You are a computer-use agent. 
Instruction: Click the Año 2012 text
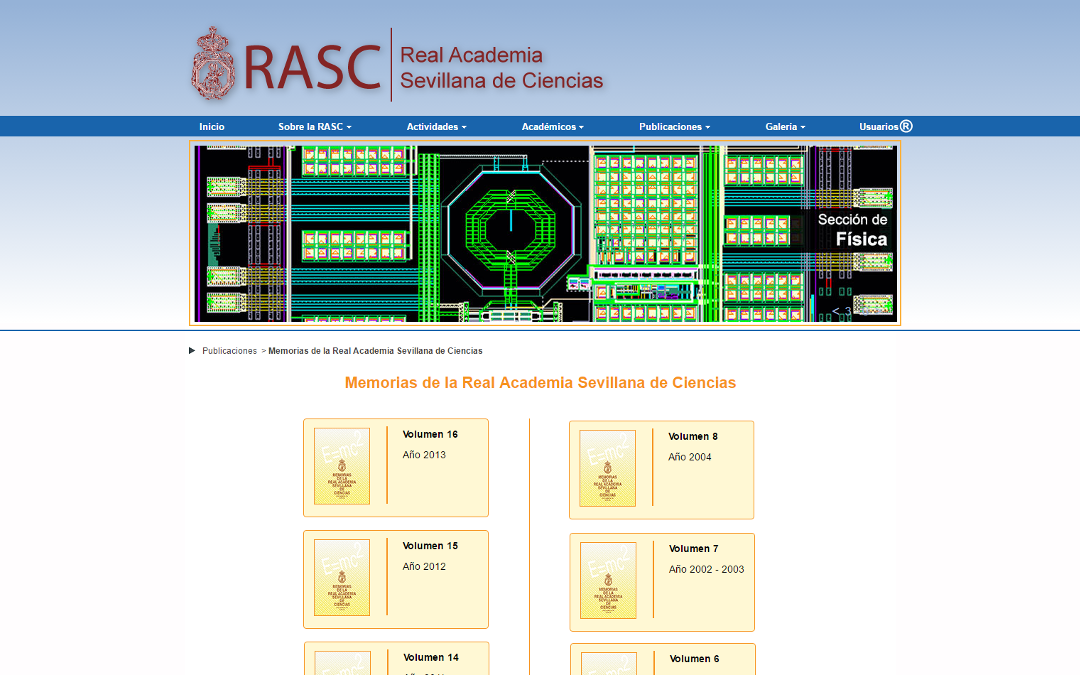(x=424, y=566)
